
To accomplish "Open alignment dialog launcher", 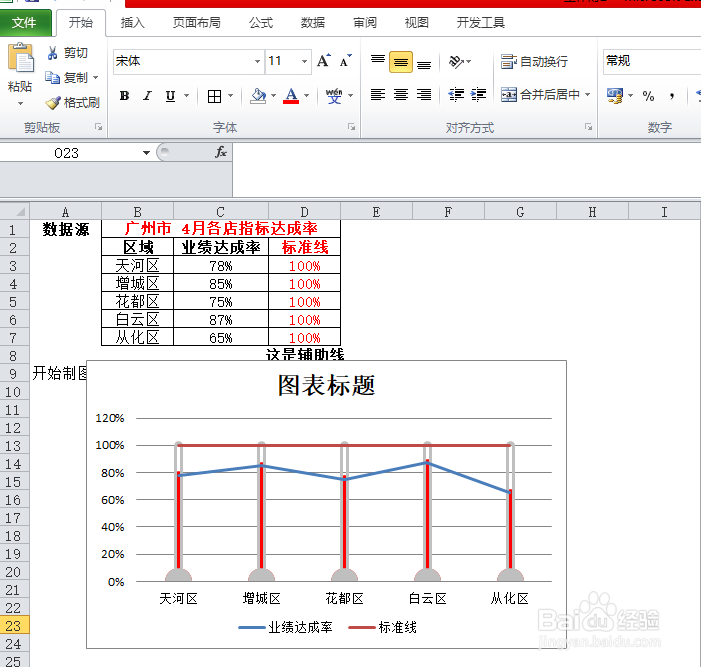I will click(588, 127).
